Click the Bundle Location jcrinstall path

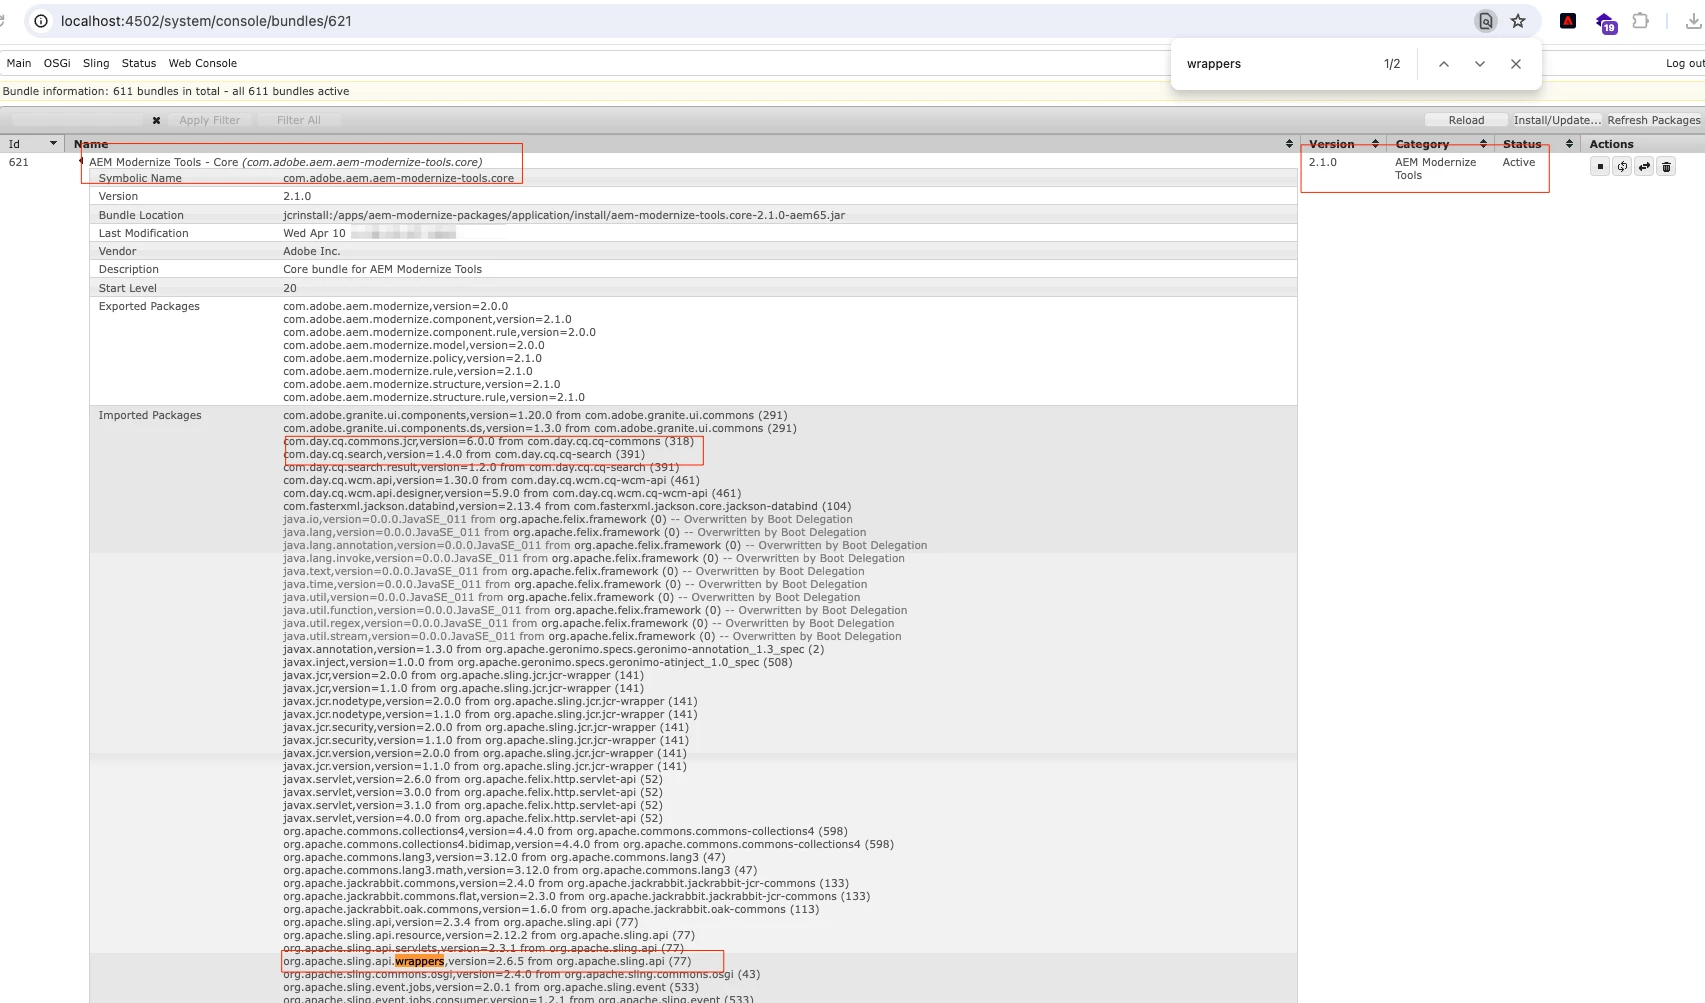click(564, 215)
